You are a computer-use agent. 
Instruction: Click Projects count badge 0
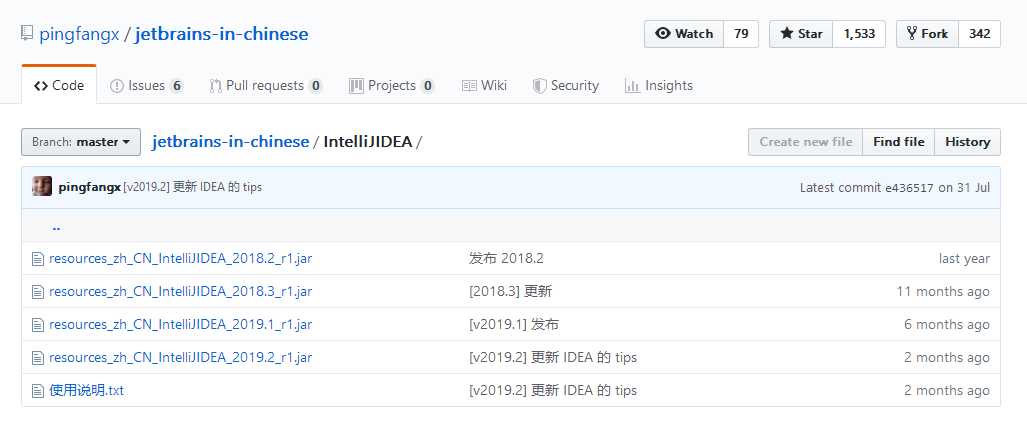(428, 86)
